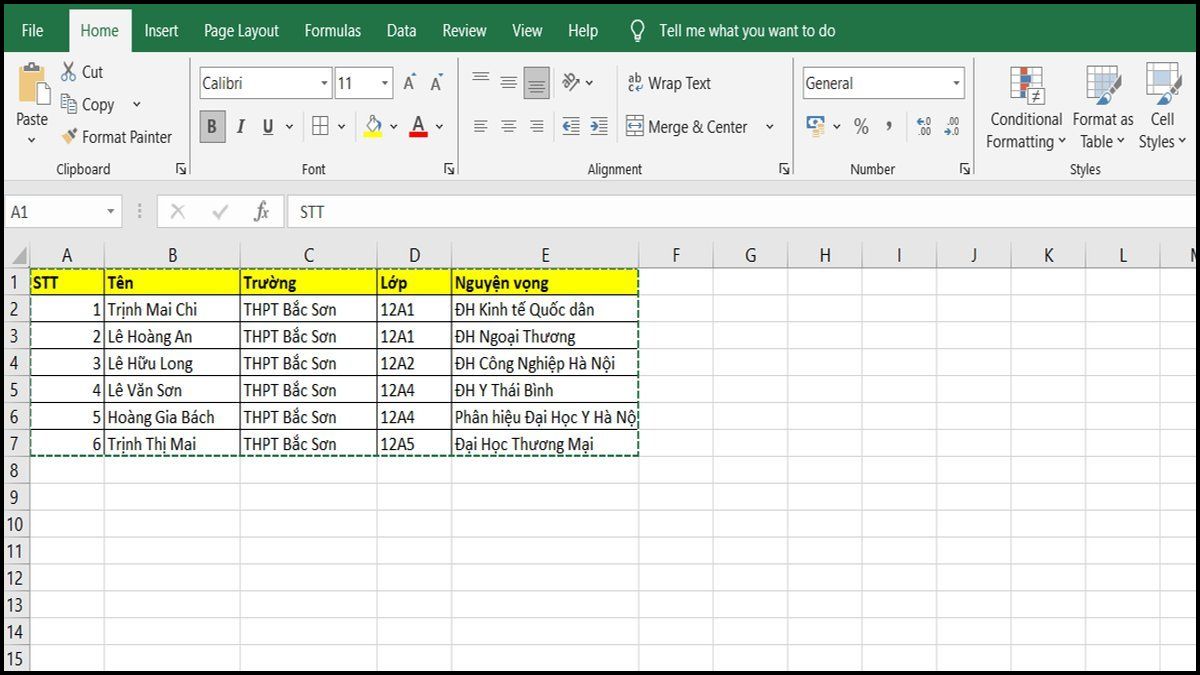Click the Orientation angled text icon
The image size is (1200, 675).
(571, 83)
